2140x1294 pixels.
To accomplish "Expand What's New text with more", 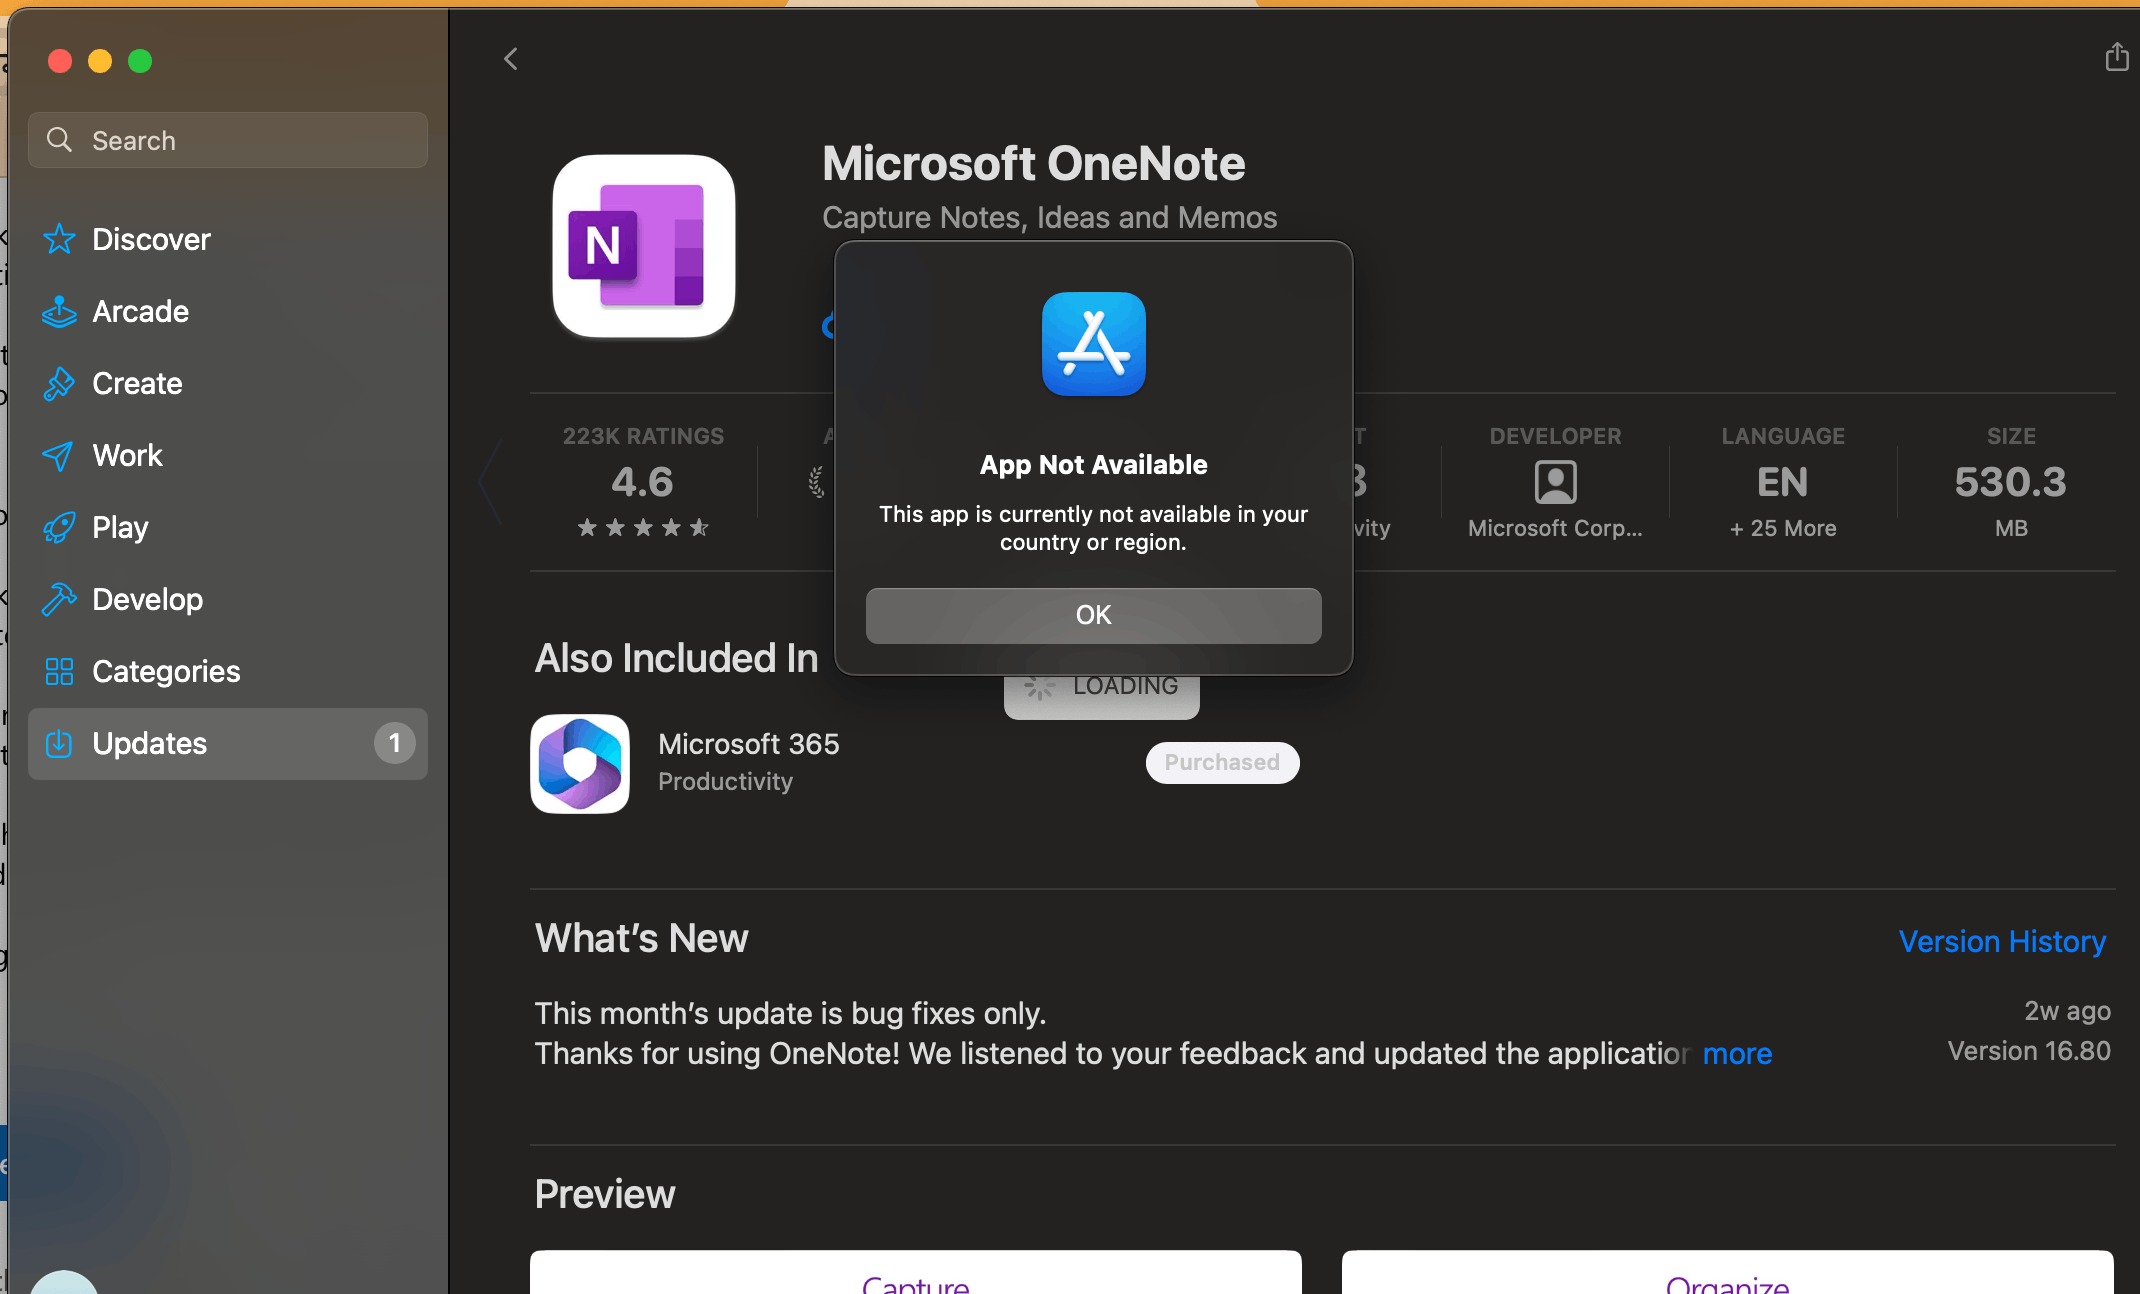I will click(x=1737, y=1053).
